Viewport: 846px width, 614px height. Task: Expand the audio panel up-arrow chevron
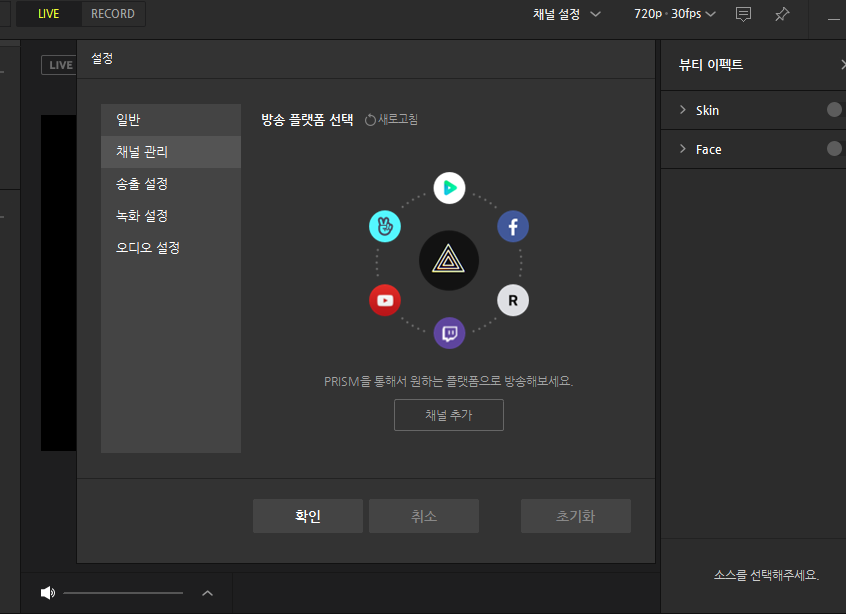(x=207, y=593)
